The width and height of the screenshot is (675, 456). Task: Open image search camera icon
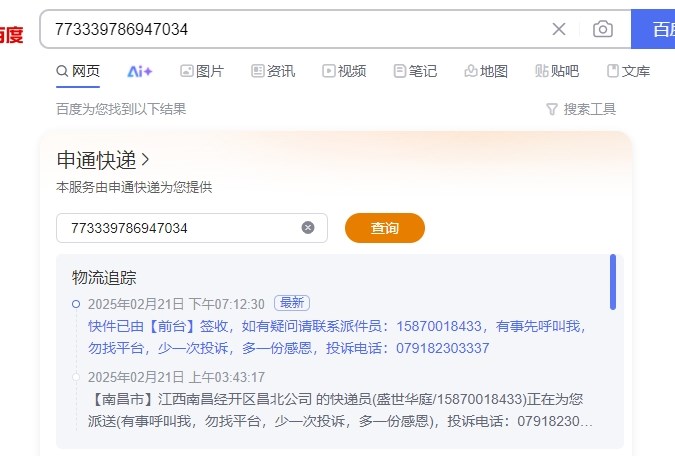[x=603, y=29]
